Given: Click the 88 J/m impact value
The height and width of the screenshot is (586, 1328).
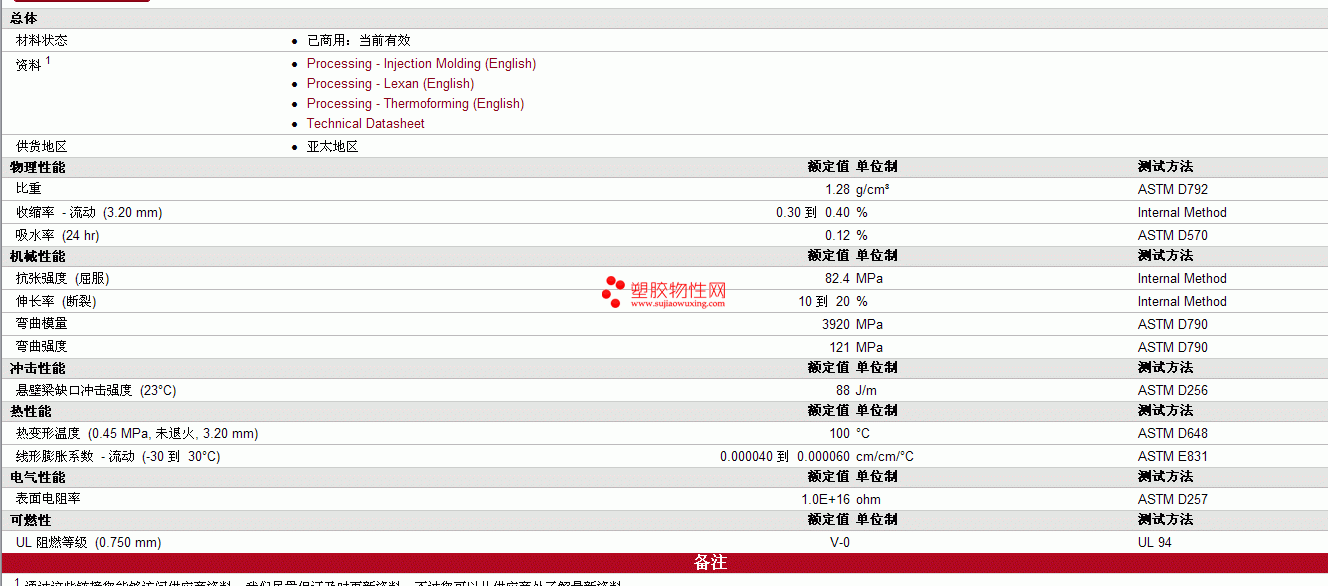Looking at the screenshot, I should [x=858, y=390].
